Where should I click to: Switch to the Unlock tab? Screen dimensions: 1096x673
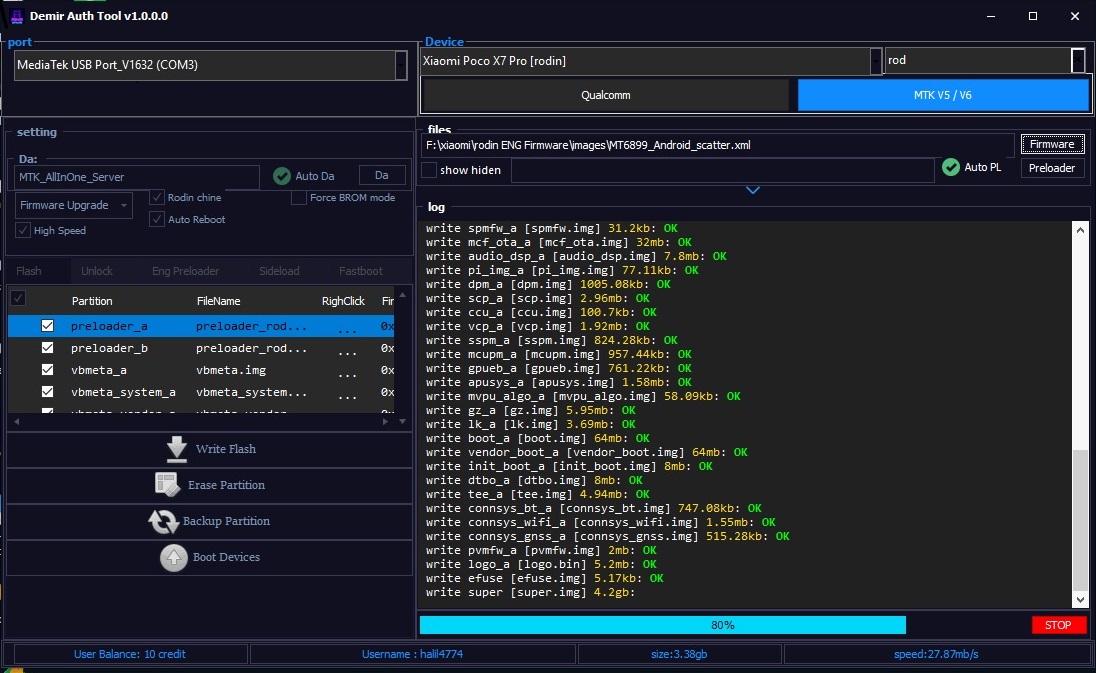(x=96, y=271)
